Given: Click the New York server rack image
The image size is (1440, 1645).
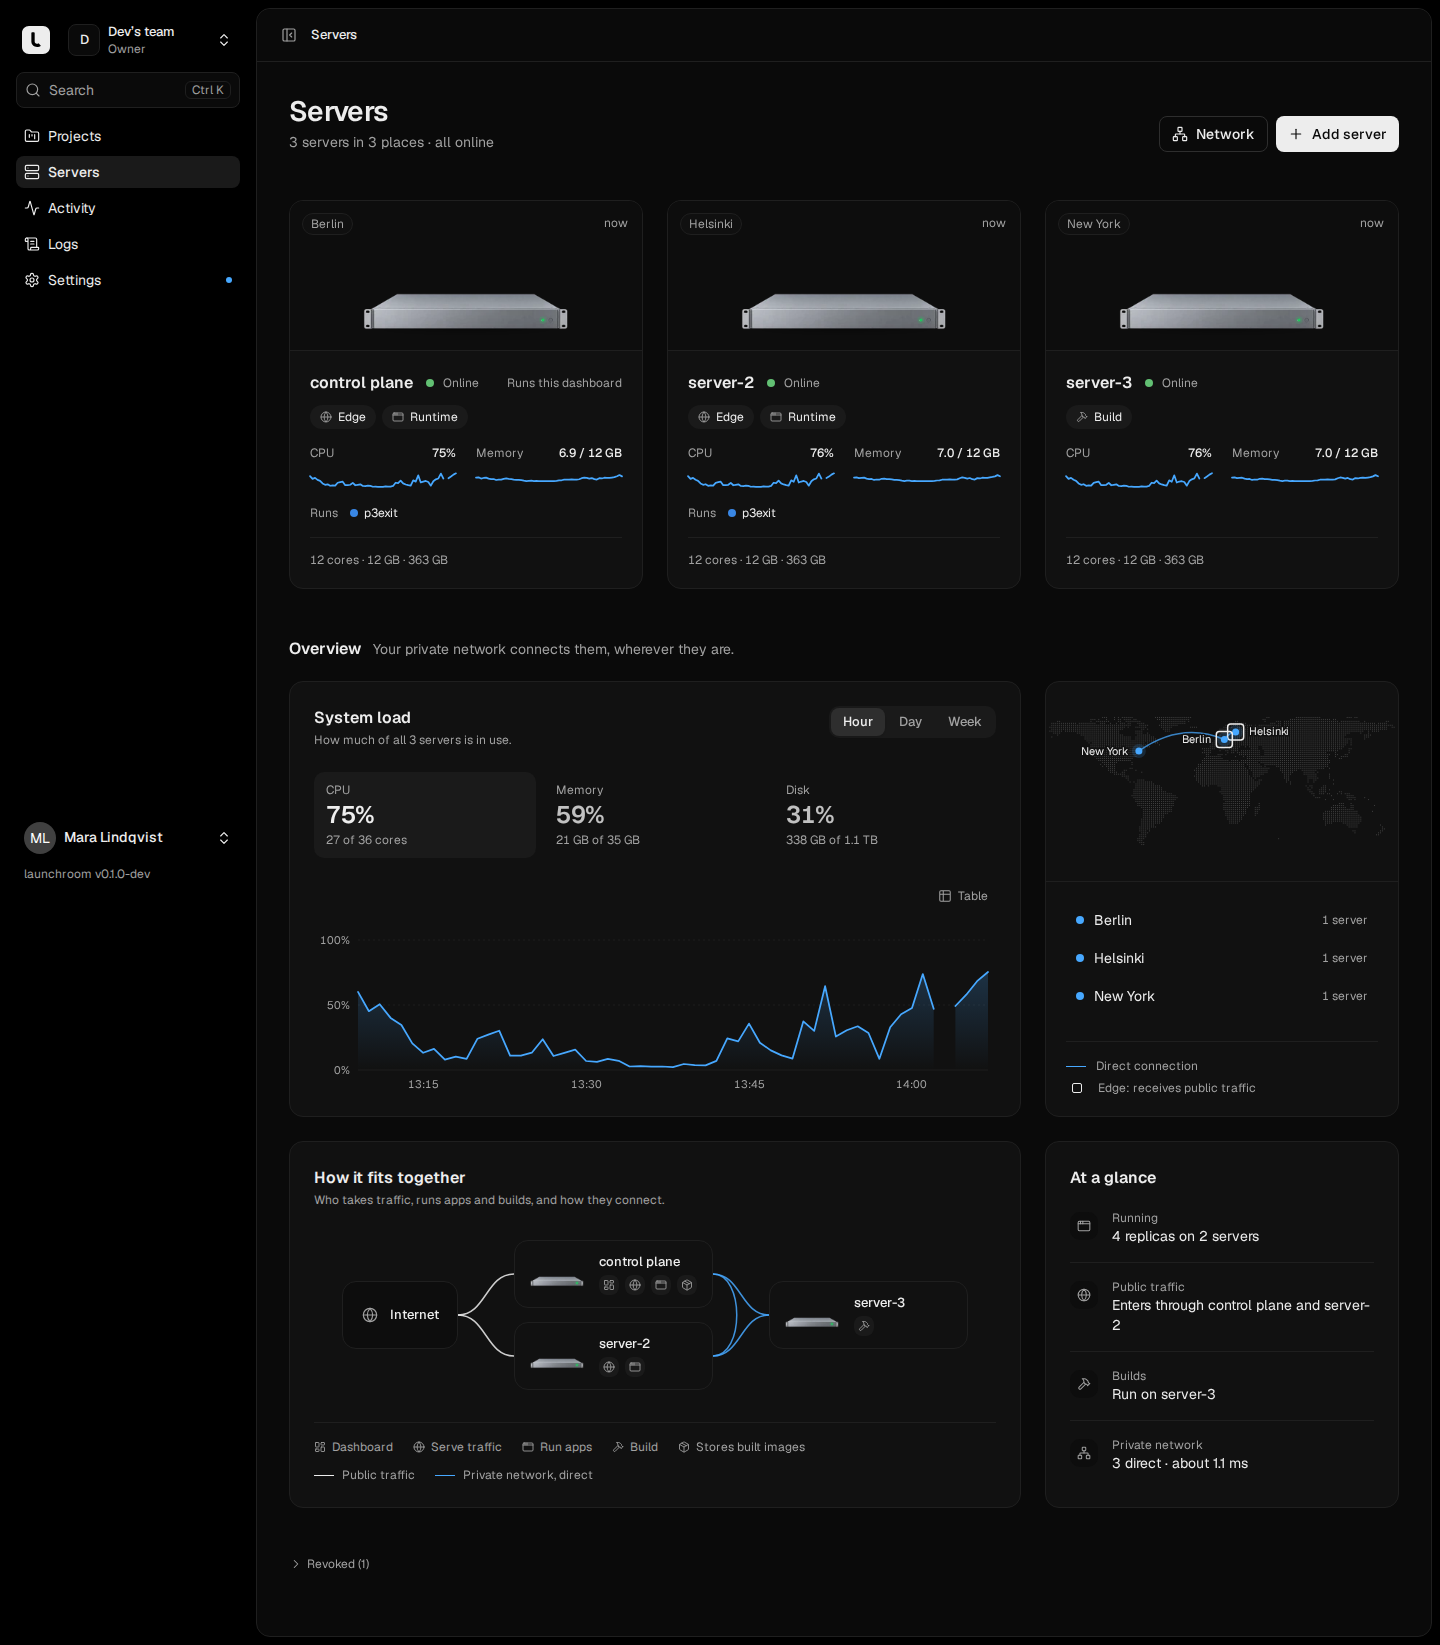Looking at the screenshot, I should (x=1222, y=311).
